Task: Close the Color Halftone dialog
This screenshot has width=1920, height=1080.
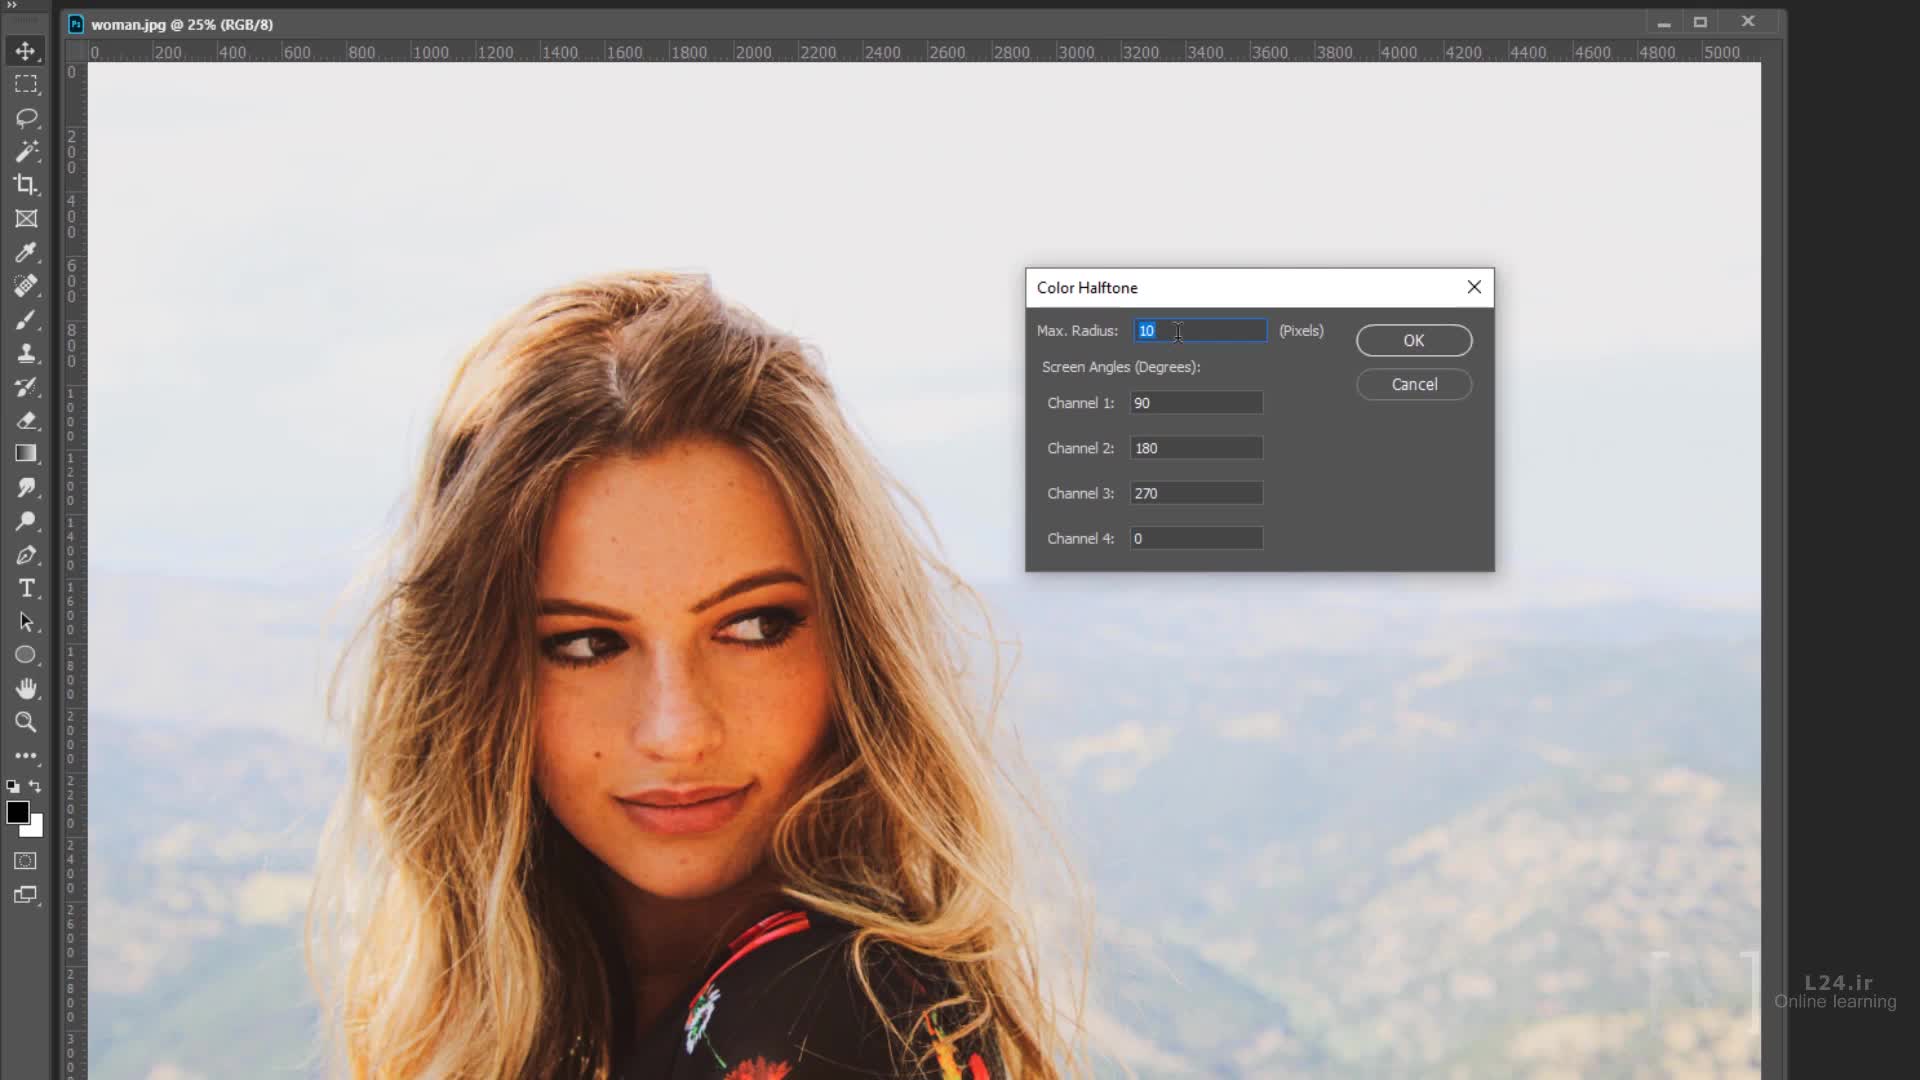Action: [1473, 287]
